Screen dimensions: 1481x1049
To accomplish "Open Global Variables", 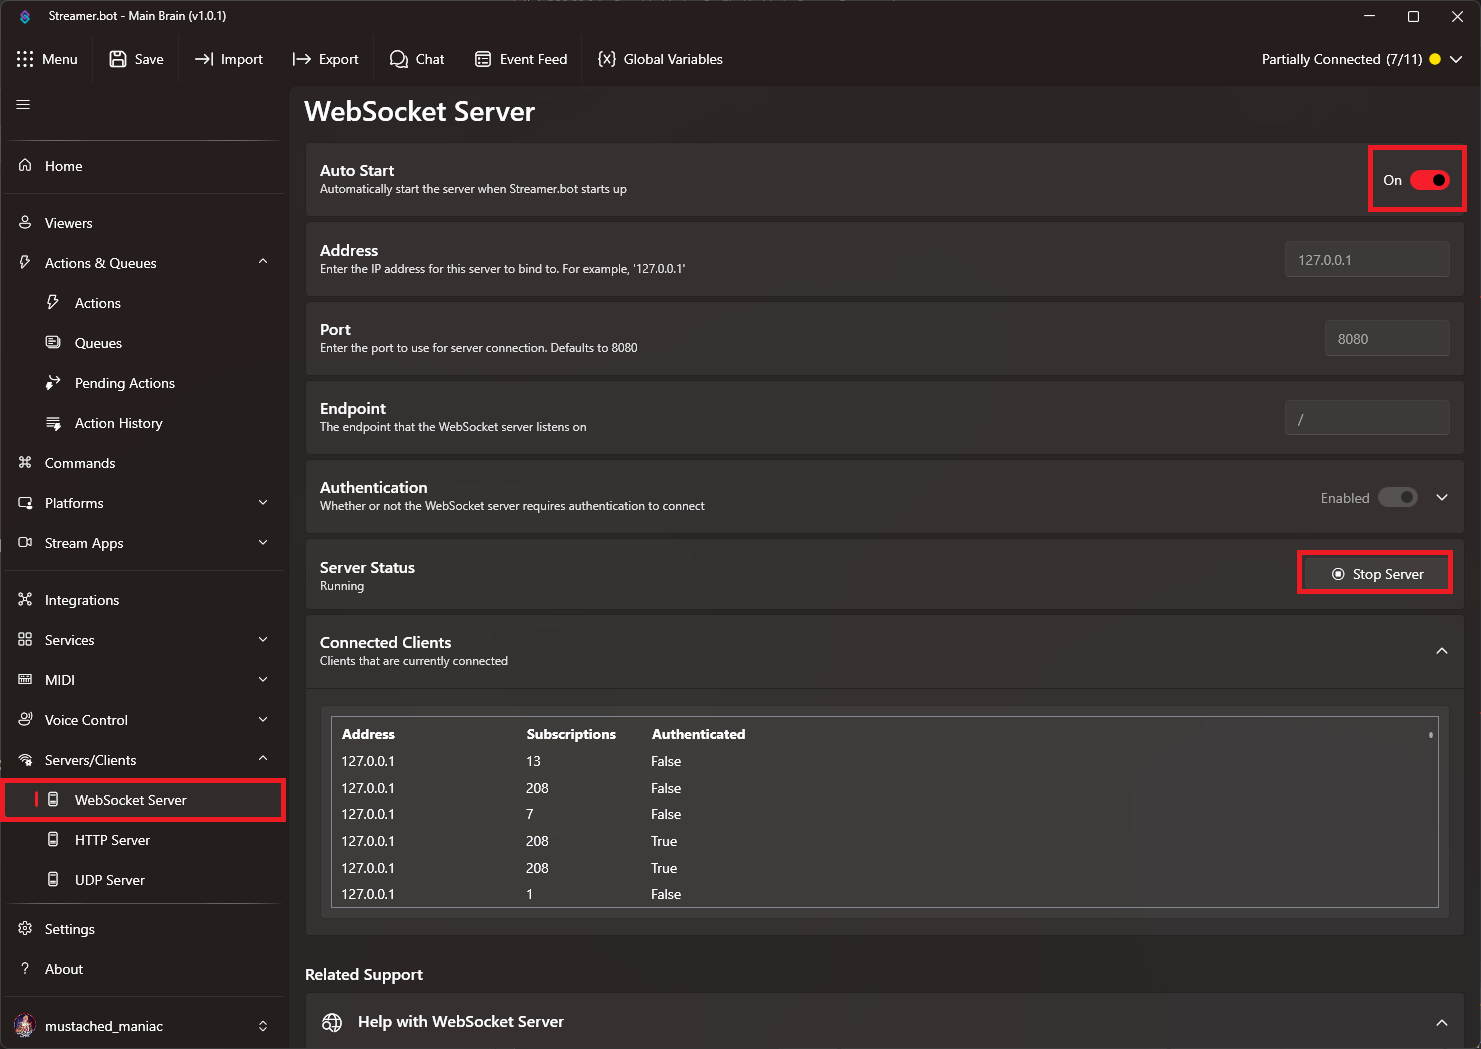I will click(x=660, y=59).
